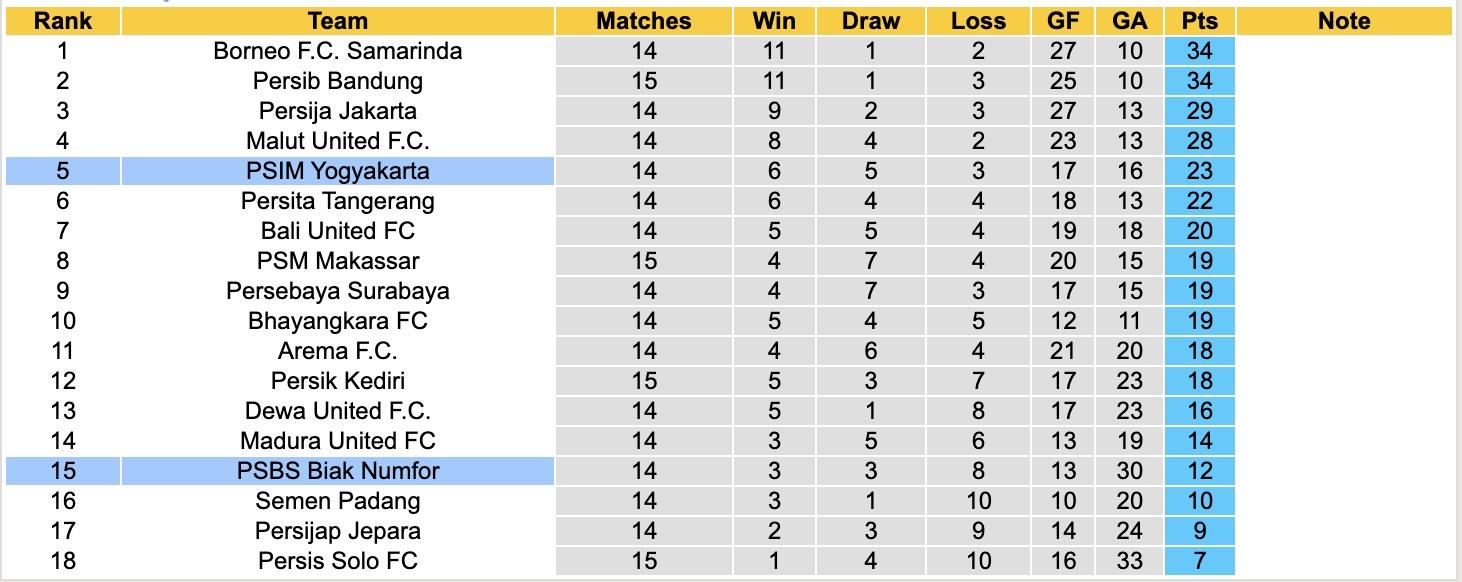Click the highlighted rank 15 cell
Image resolution: width=1462 pixels, height=582 pixels.
(x=62, y=471)
